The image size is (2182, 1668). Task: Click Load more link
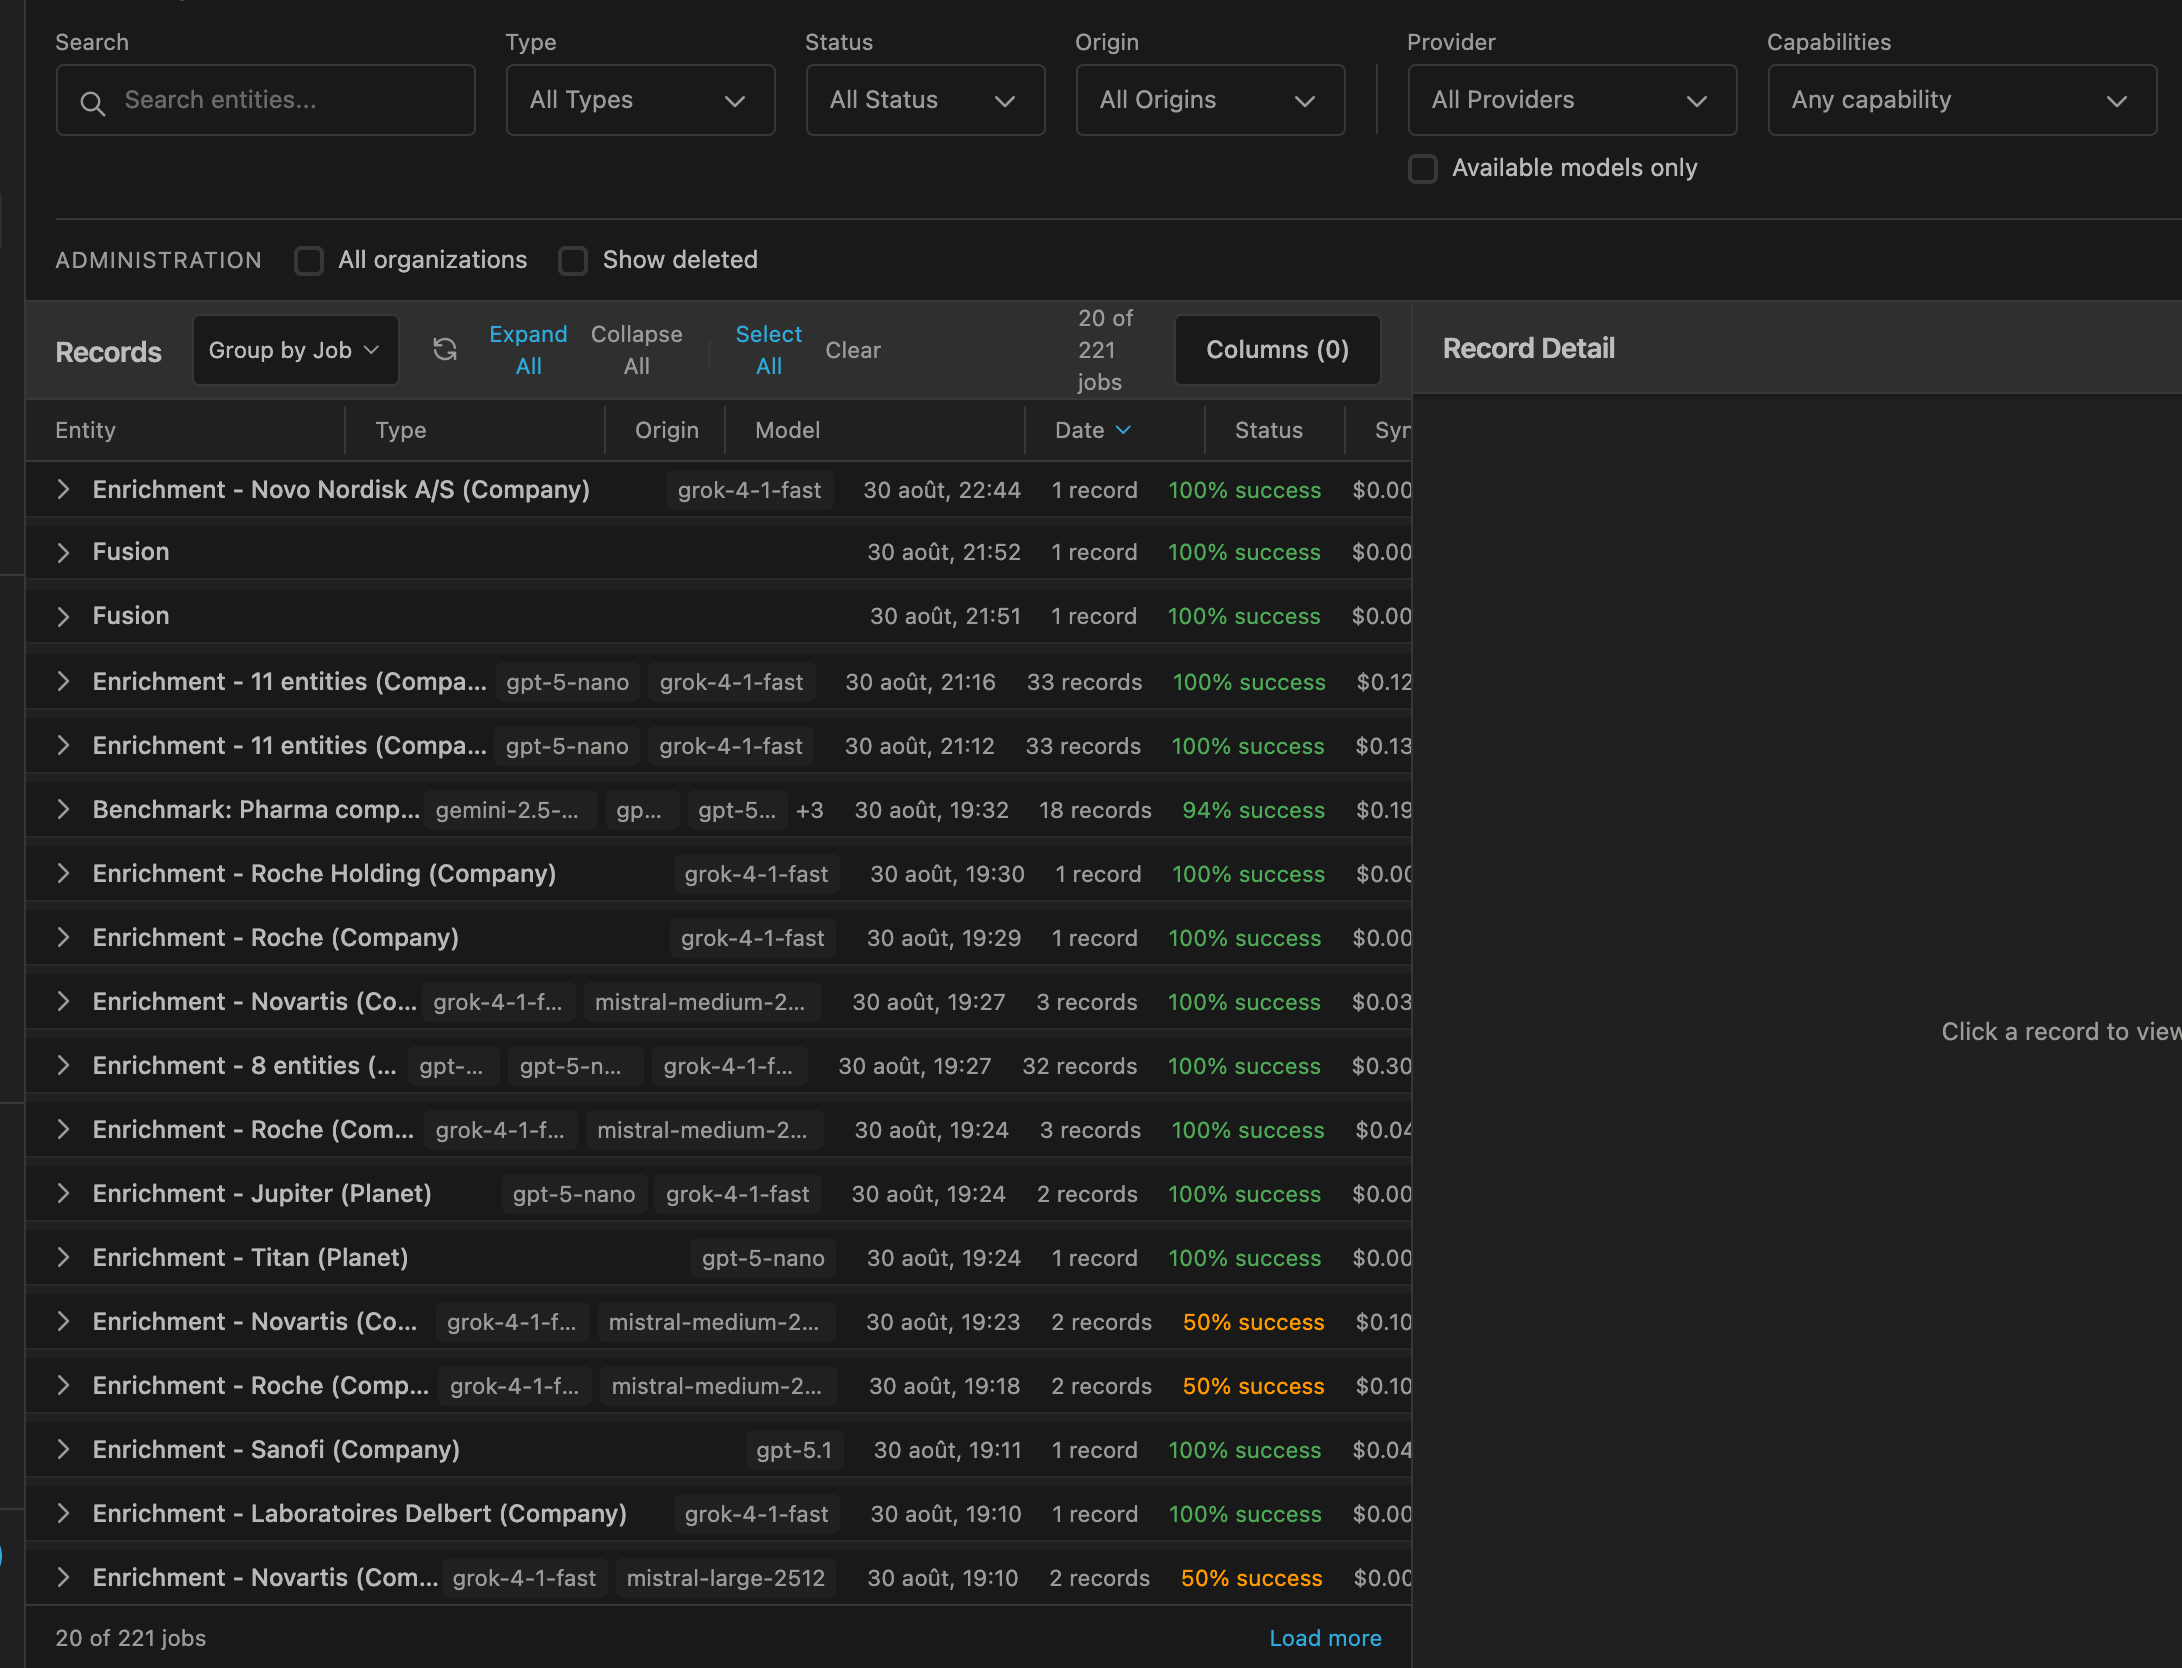coord(1325,1638)
